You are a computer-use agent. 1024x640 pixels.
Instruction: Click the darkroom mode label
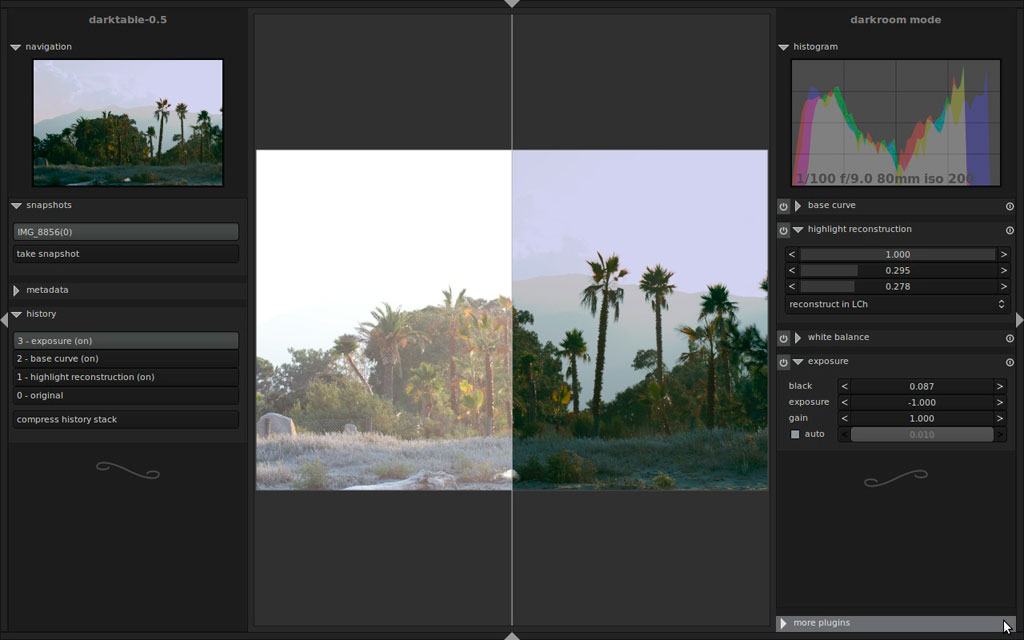895,20
